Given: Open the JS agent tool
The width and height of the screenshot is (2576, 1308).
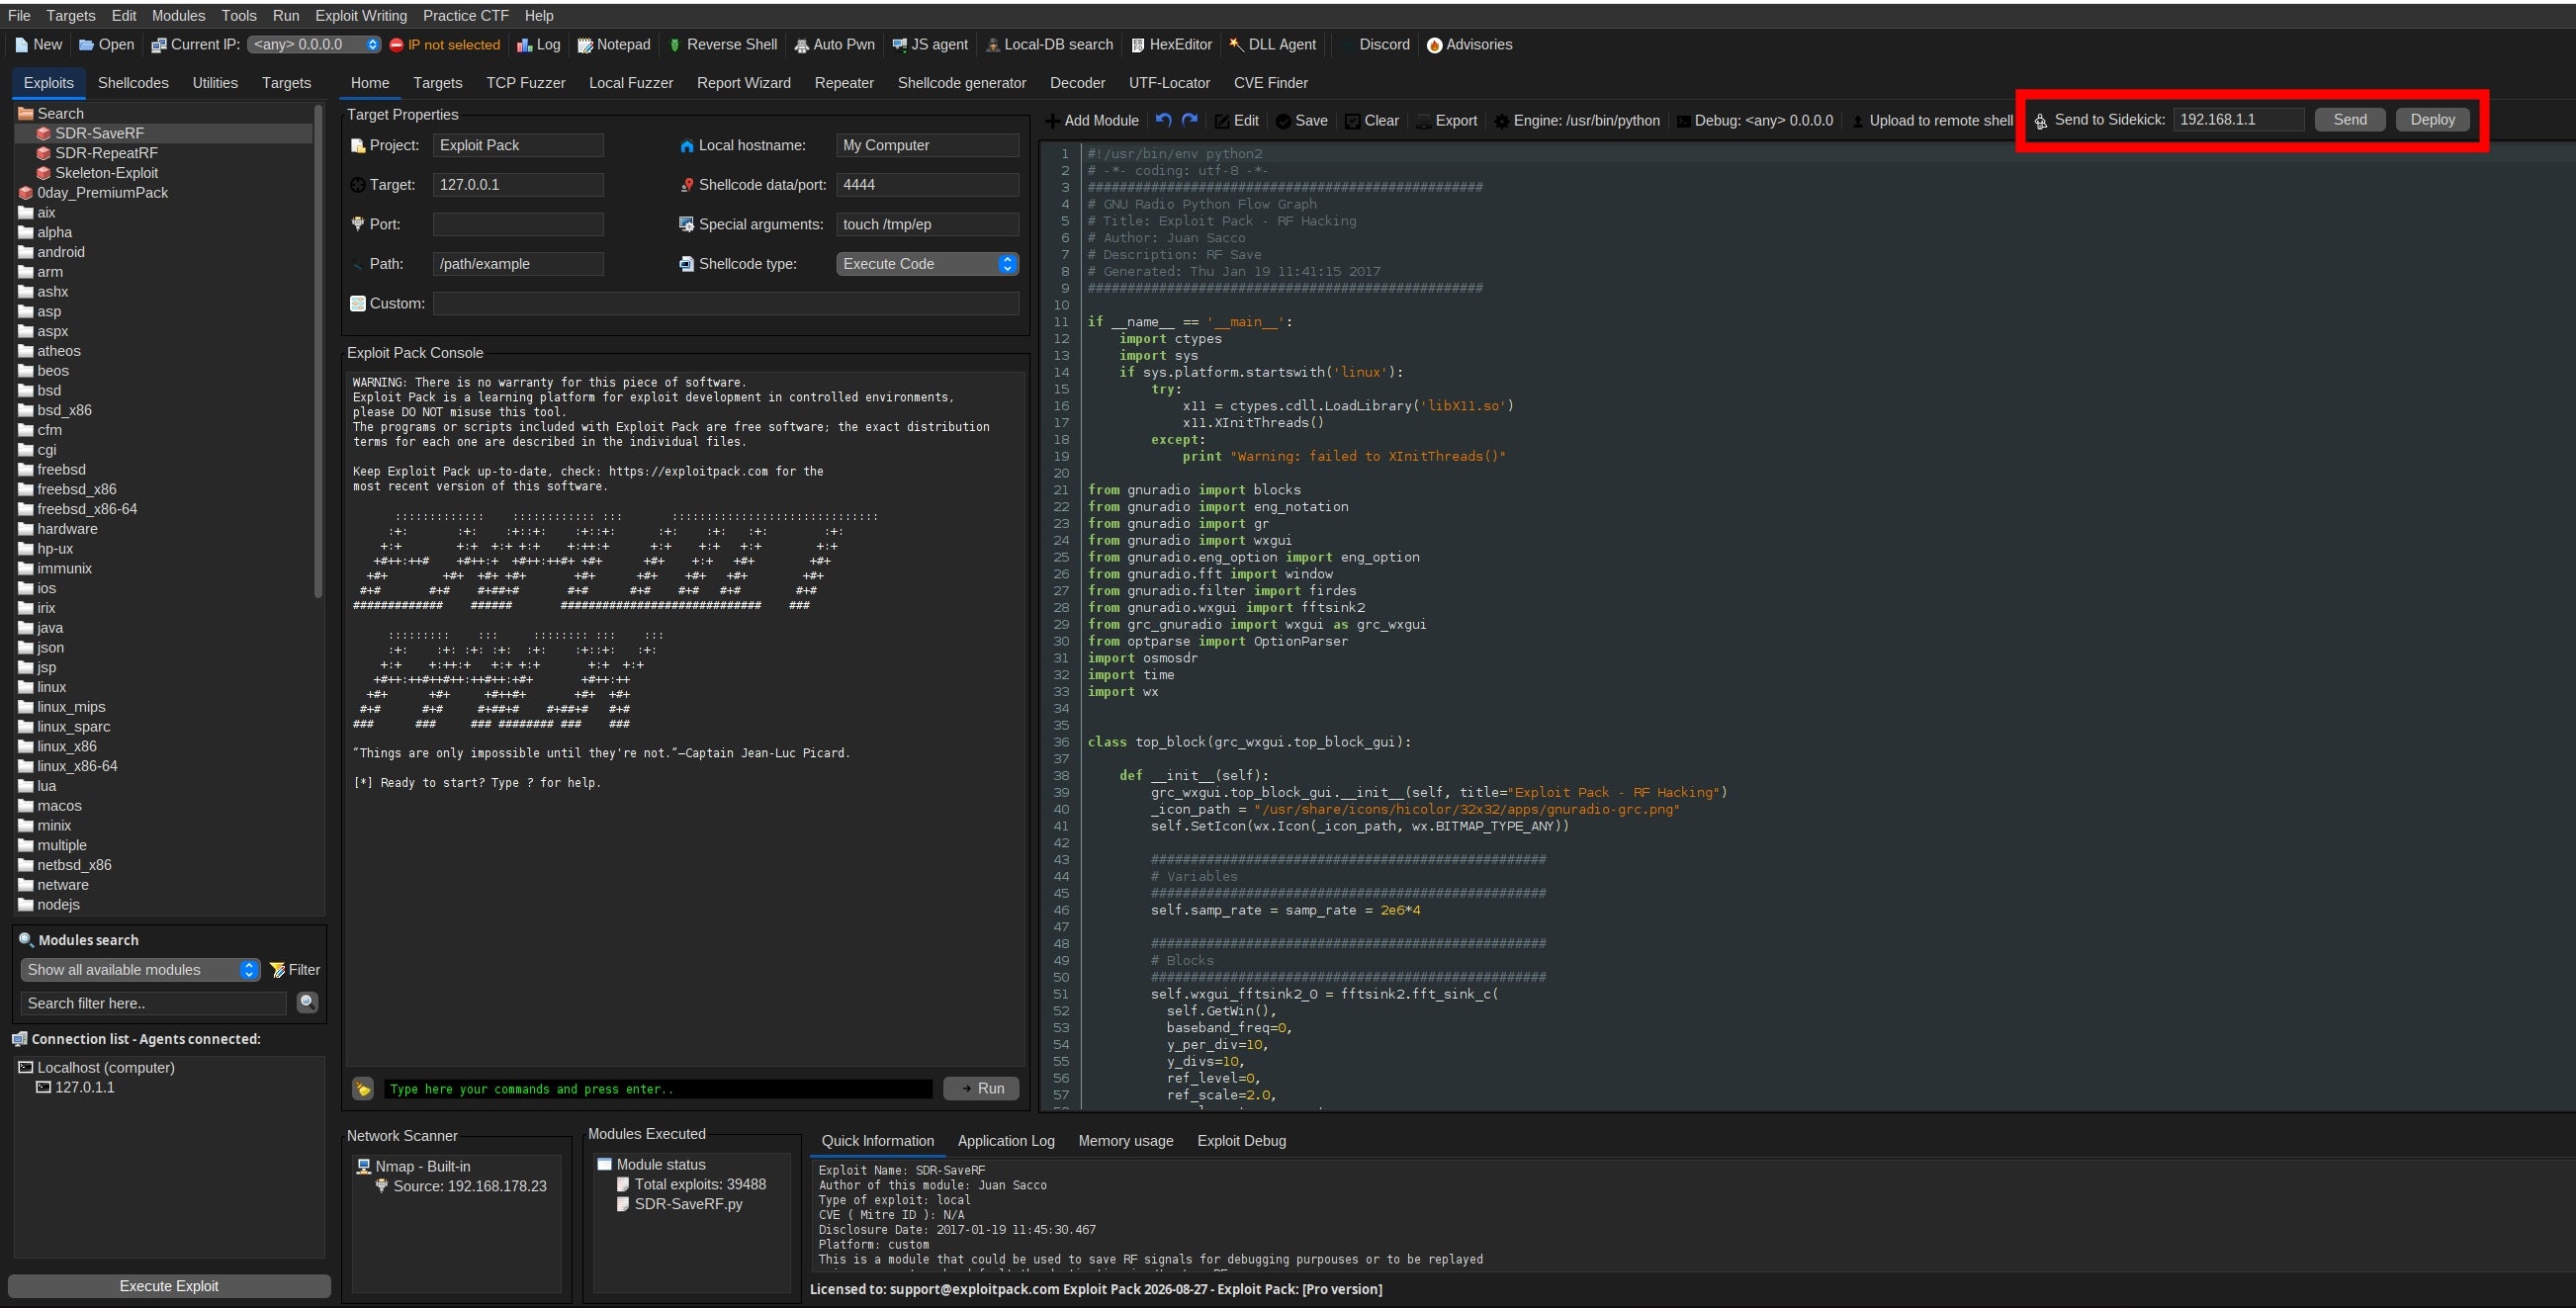Looking at the screenshot, I should [929, 44].
